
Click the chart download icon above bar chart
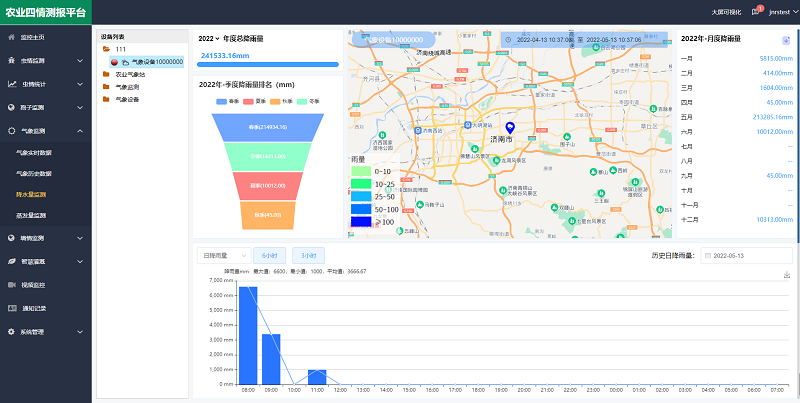click(x=787, y=275)
